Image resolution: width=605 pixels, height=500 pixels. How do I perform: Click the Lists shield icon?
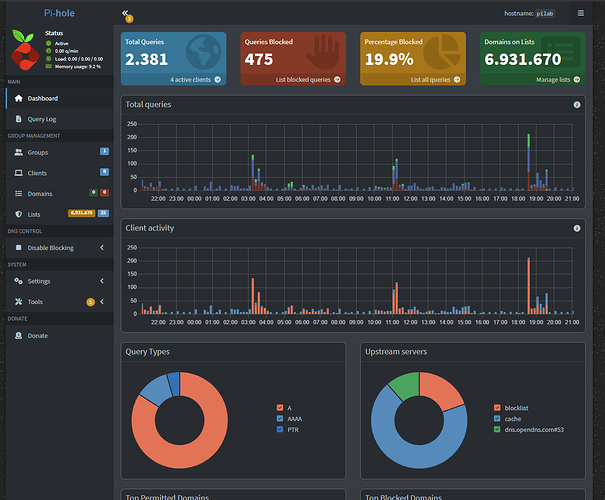[19, 214]
